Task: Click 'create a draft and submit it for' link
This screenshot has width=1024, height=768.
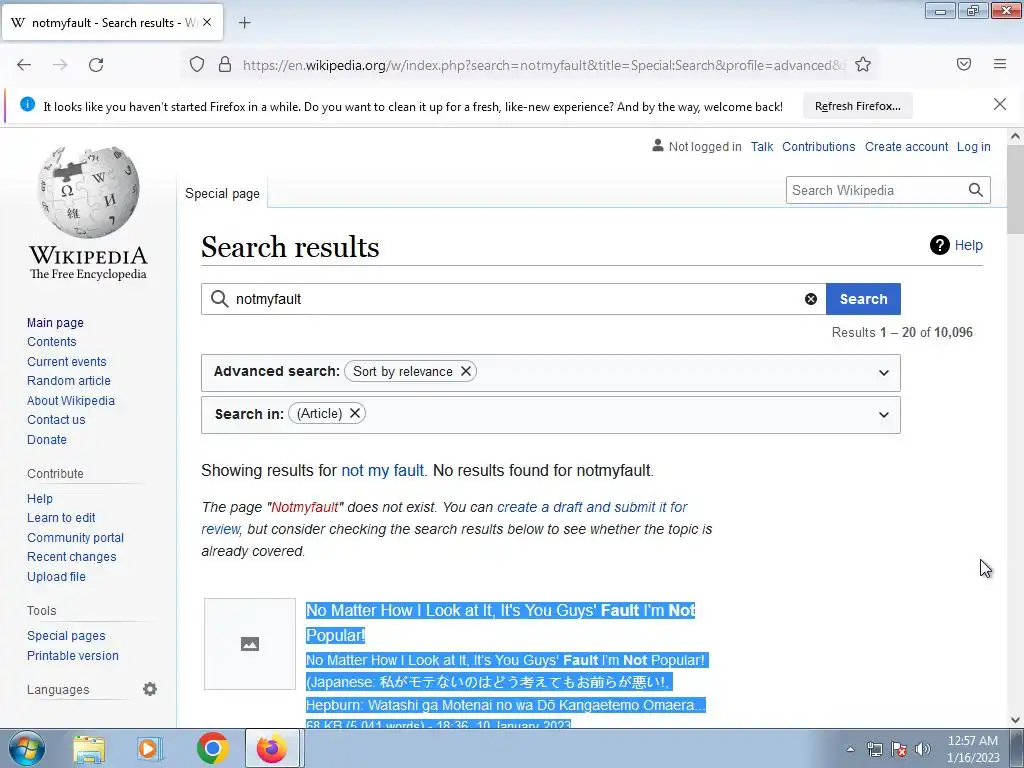Action: (x=592, y=507)
